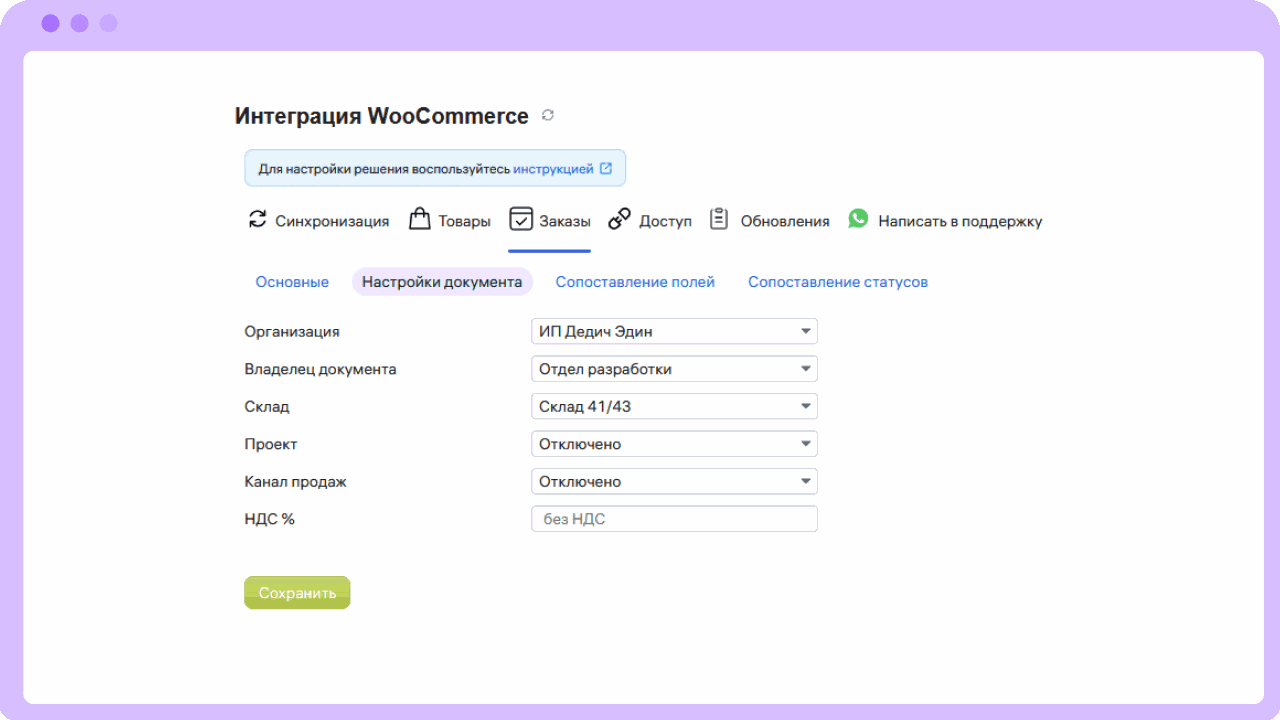The image size is (1280, 720).
Task: Click the НДС % input field
Action: click(674, 519)
